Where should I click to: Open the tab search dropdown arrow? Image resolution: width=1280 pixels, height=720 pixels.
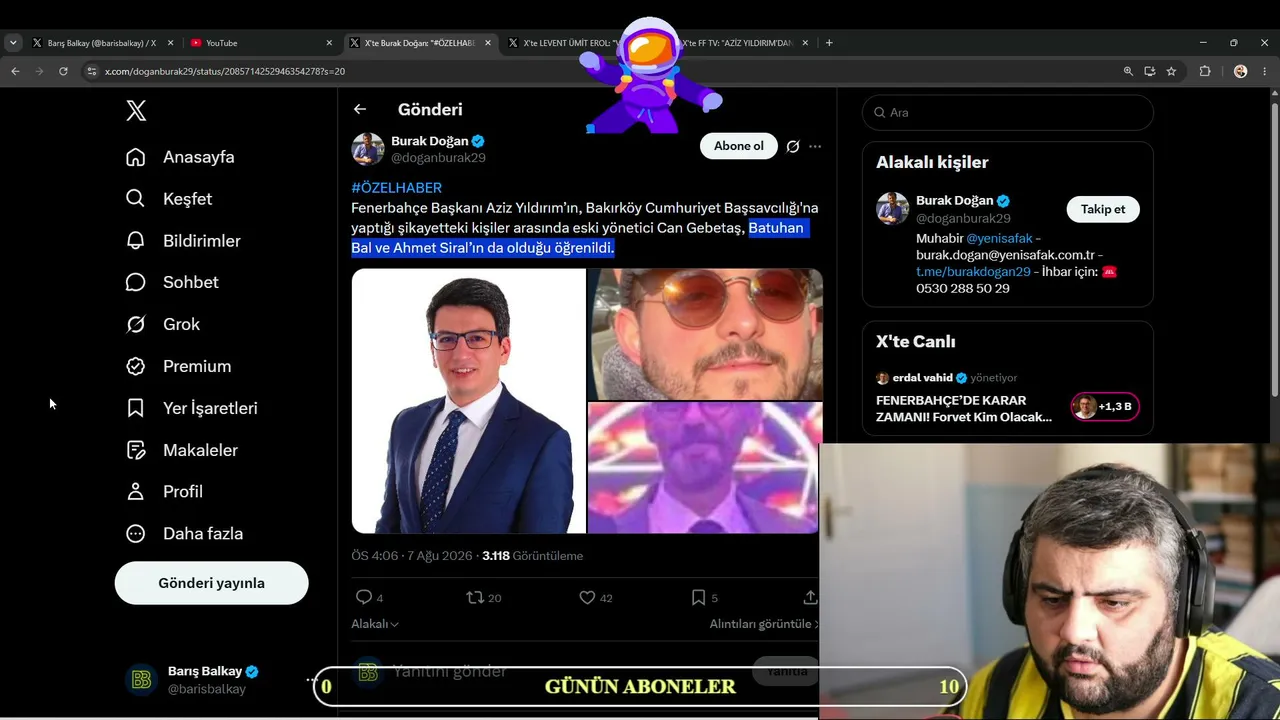coord(13,43)
